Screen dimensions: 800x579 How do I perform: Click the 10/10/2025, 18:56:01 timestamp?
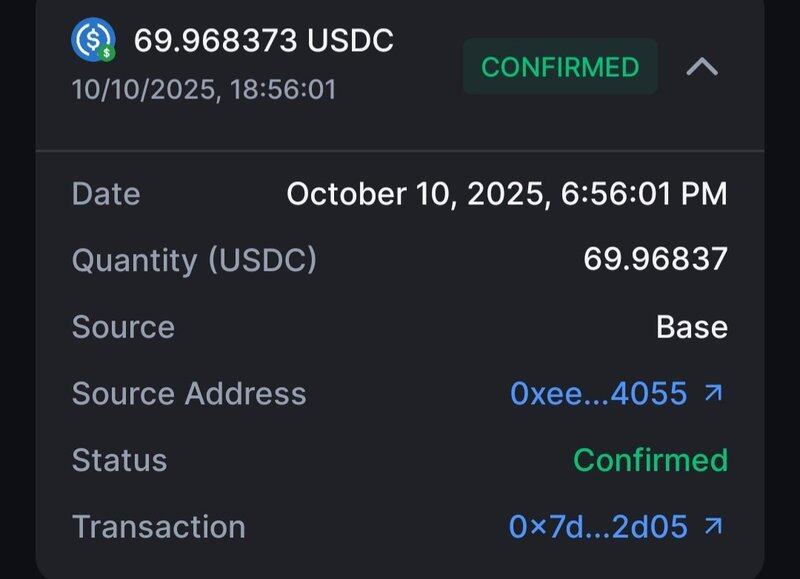[204, 89]
